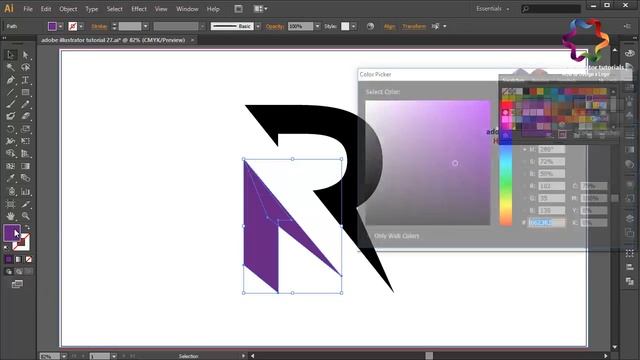Open the Arrange Documents dropdown
The height and width of the screenshot is (360, 640).
[x=260, y=9]
